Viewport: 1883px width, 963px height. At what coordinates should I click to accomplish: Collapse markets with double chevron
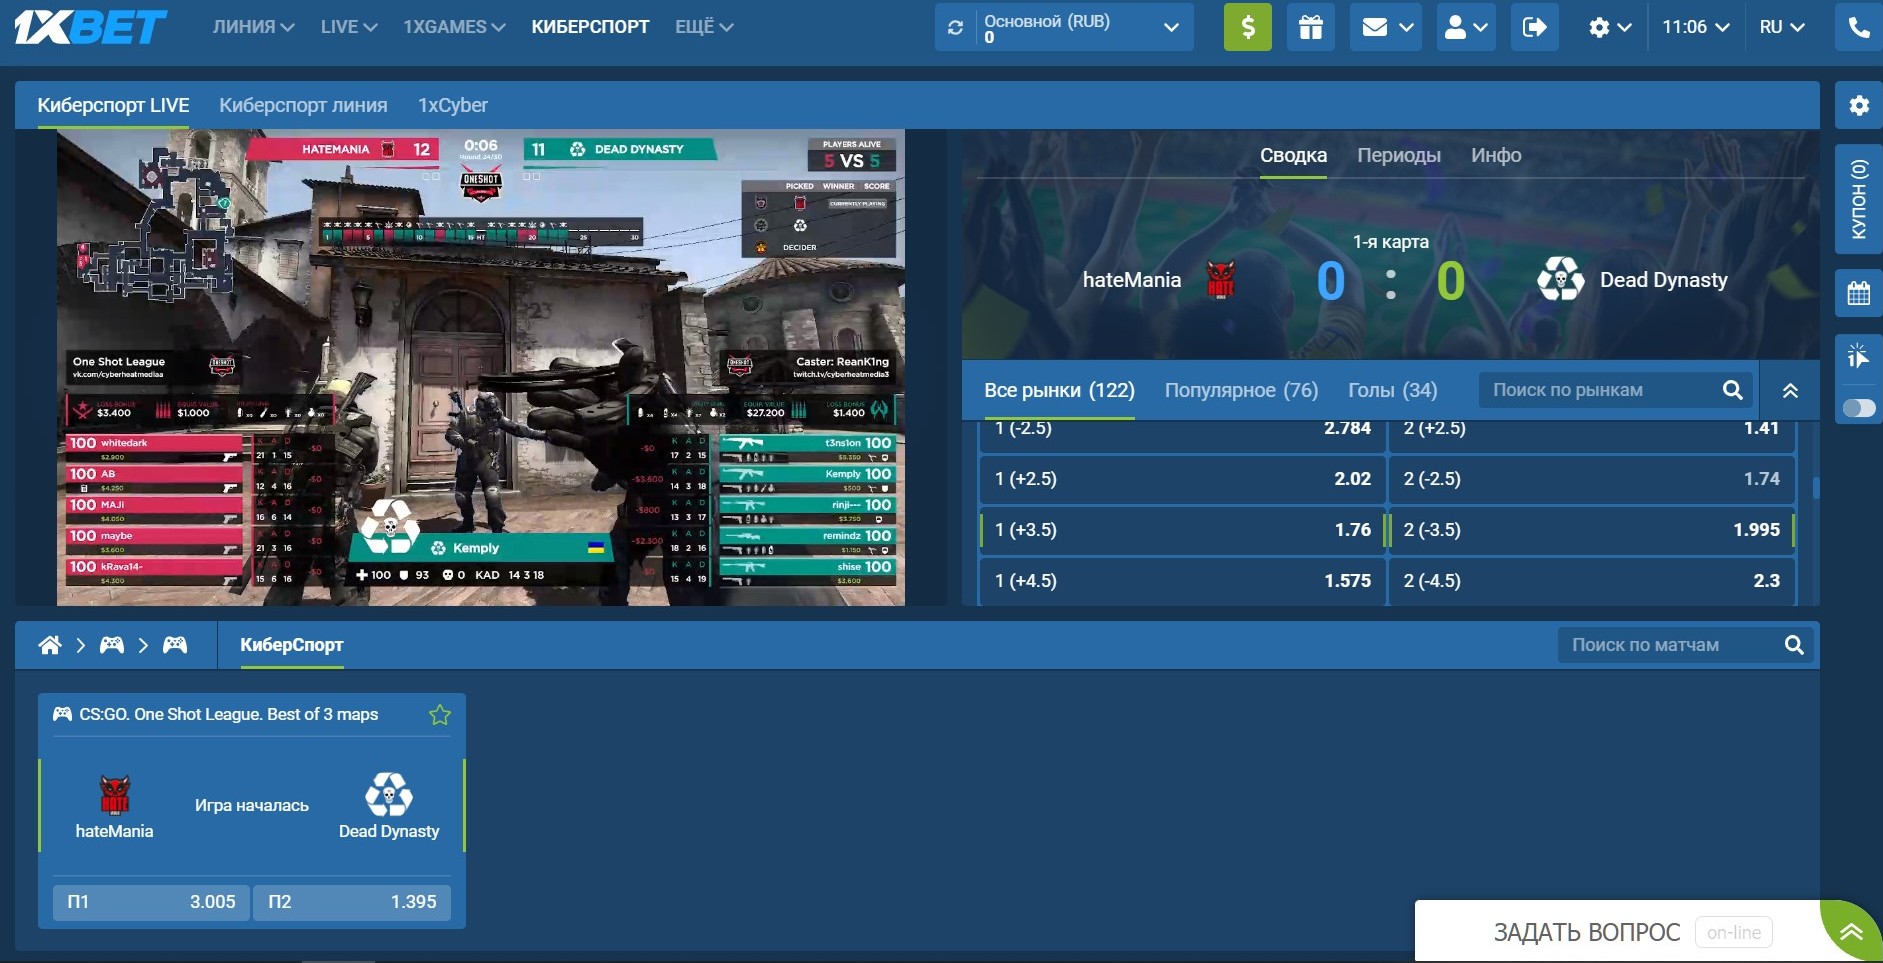pyautogui.click(x=1790, y=390)
